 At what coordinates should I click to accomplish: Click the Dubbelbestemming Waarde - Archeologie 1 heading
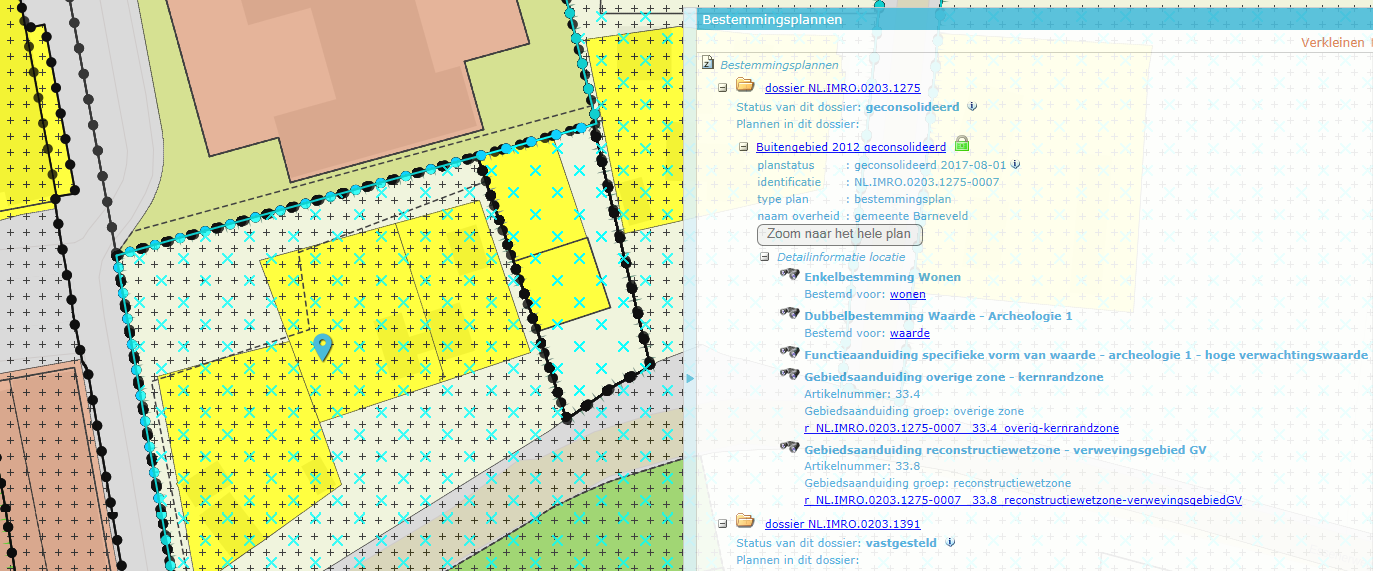938,316
